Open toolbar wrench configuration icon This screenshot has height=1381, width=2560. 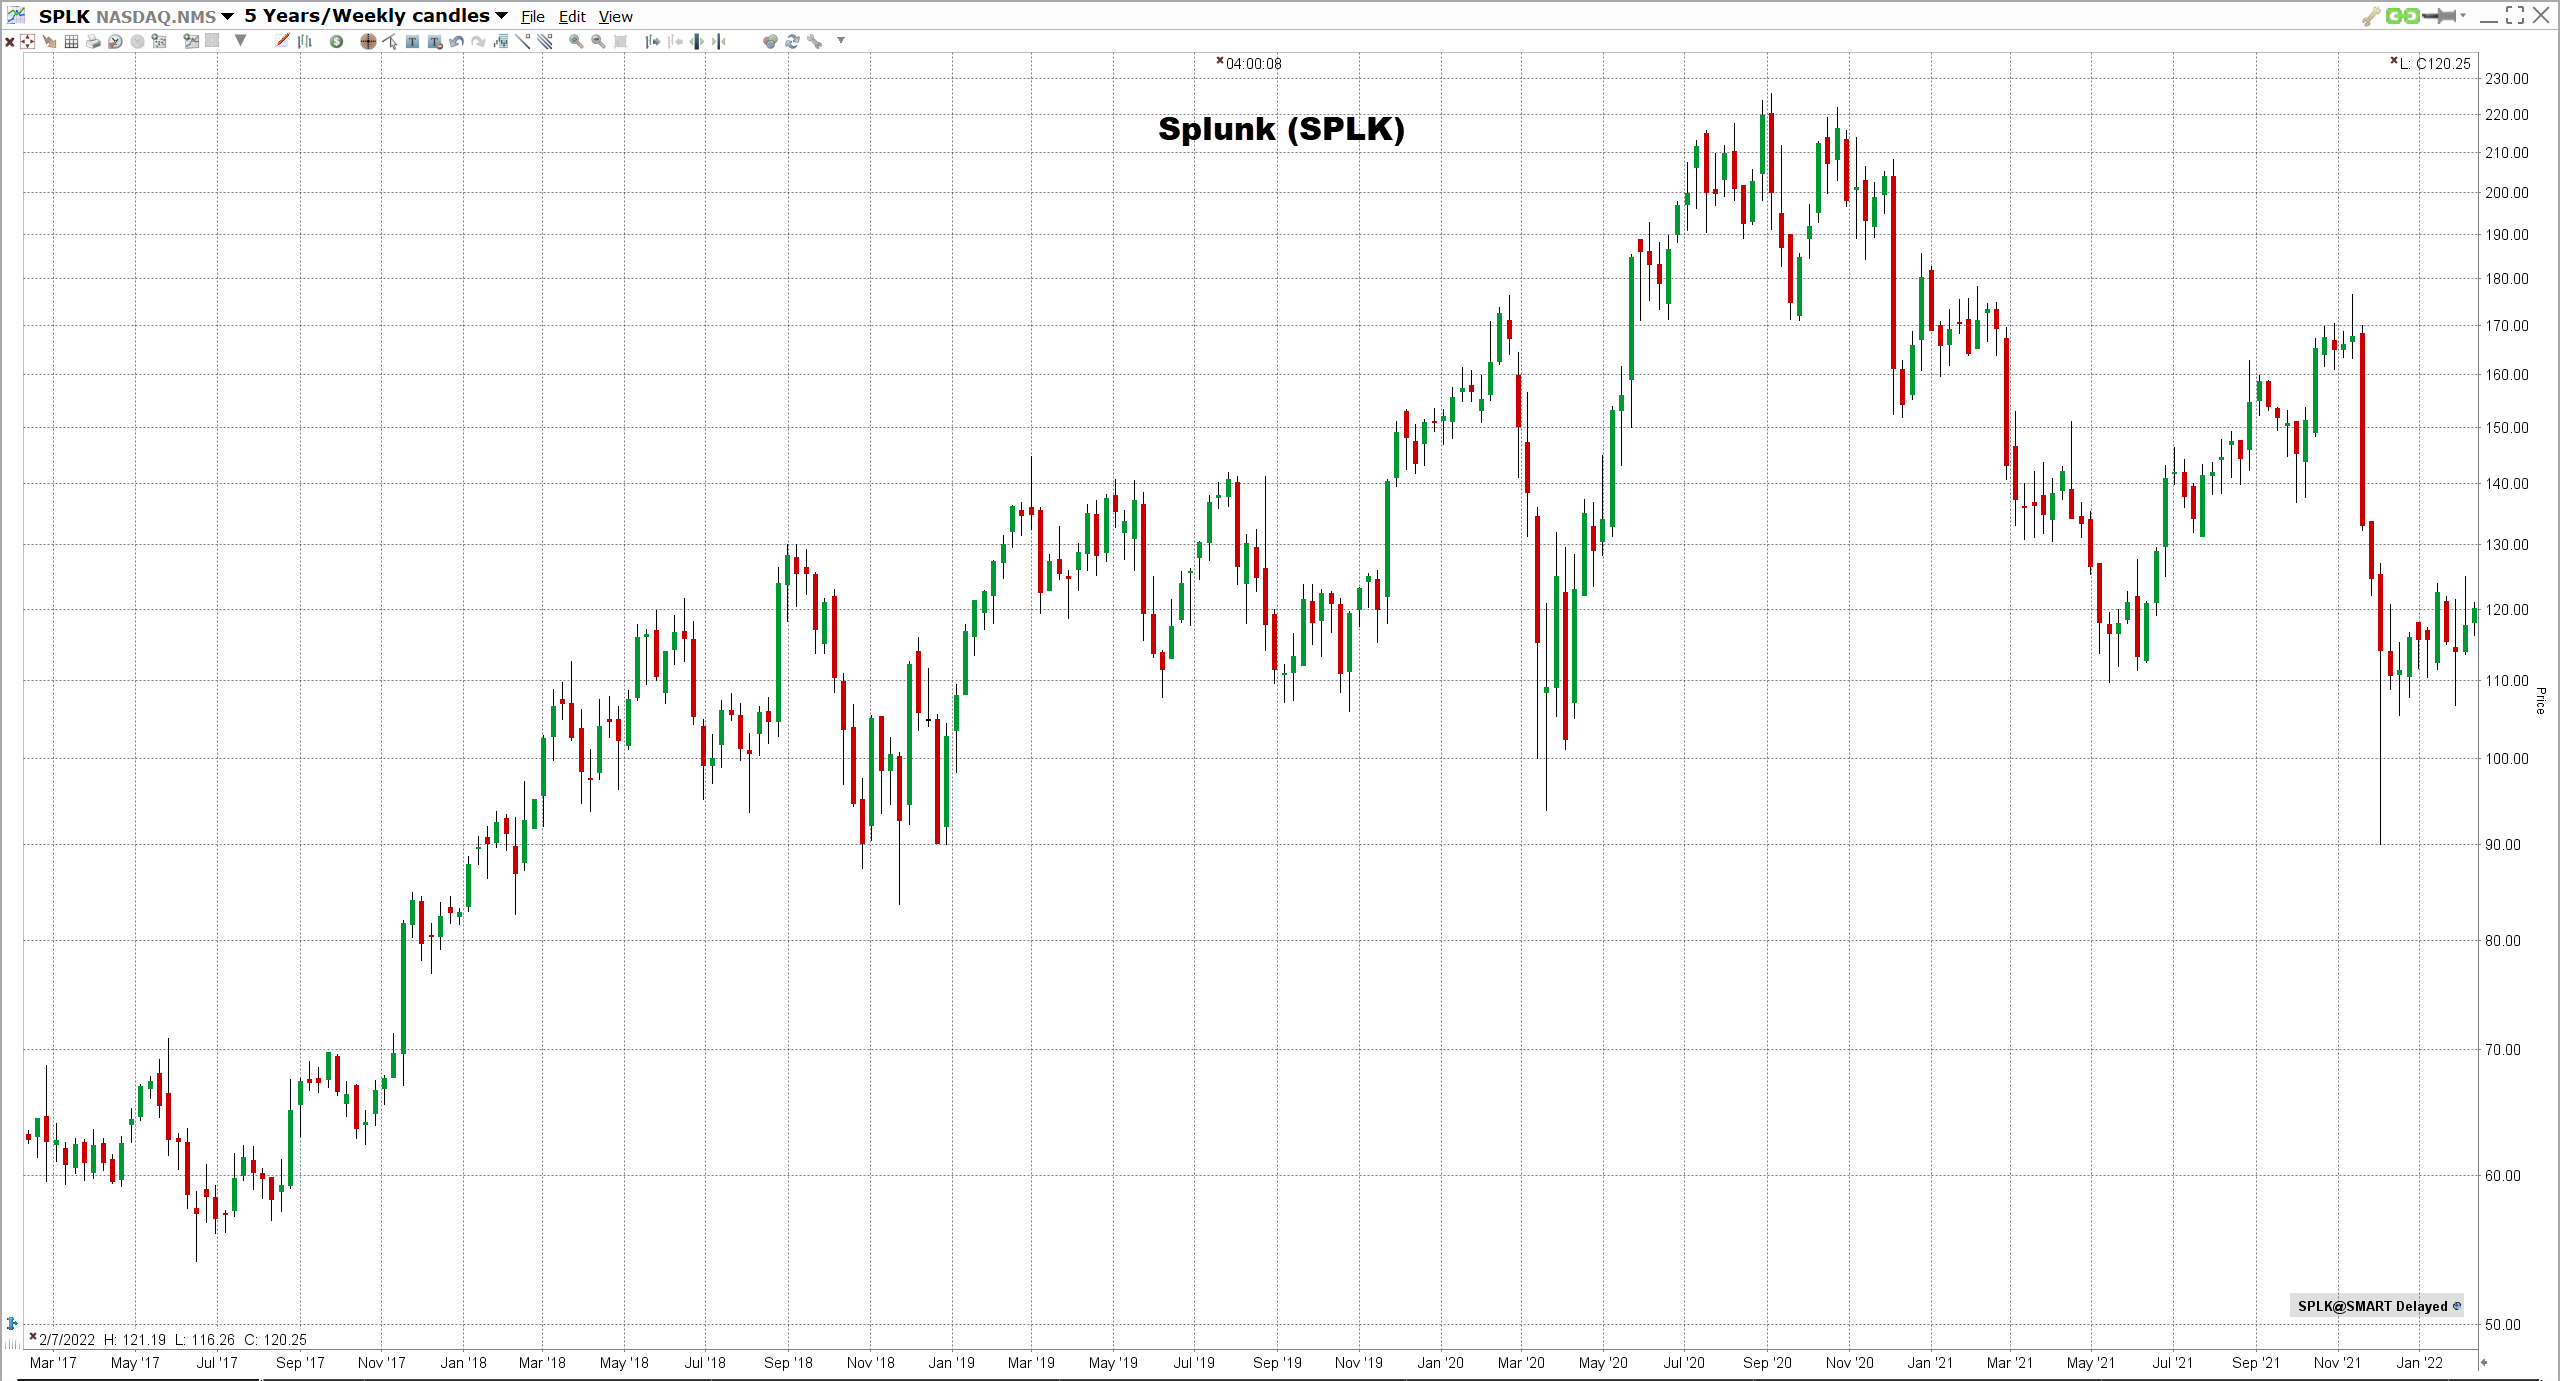(x=814, y=41)
